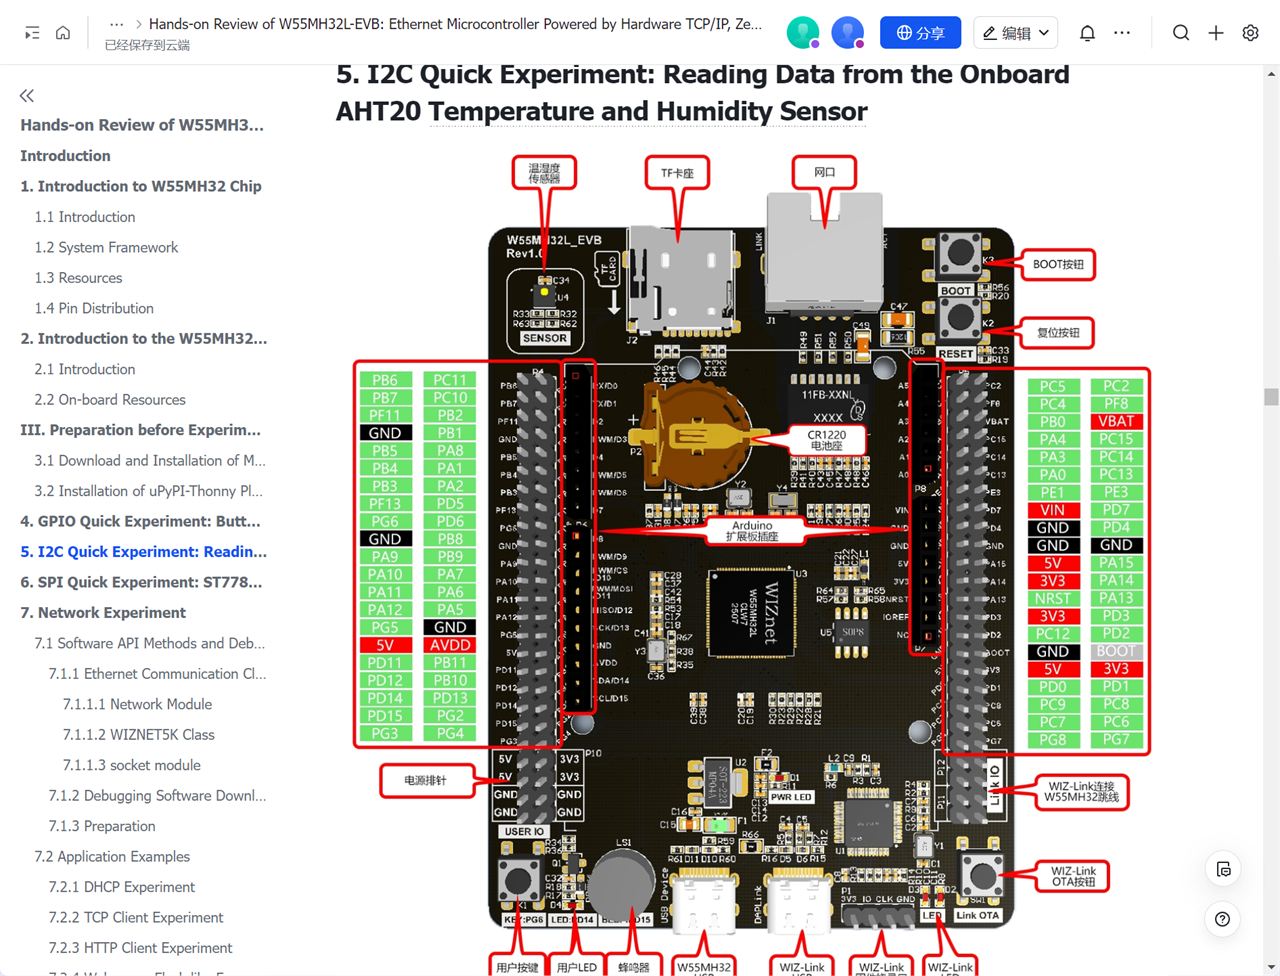Select 7.1.1.2 WIZNET5K Class entry

pos(138,734)
